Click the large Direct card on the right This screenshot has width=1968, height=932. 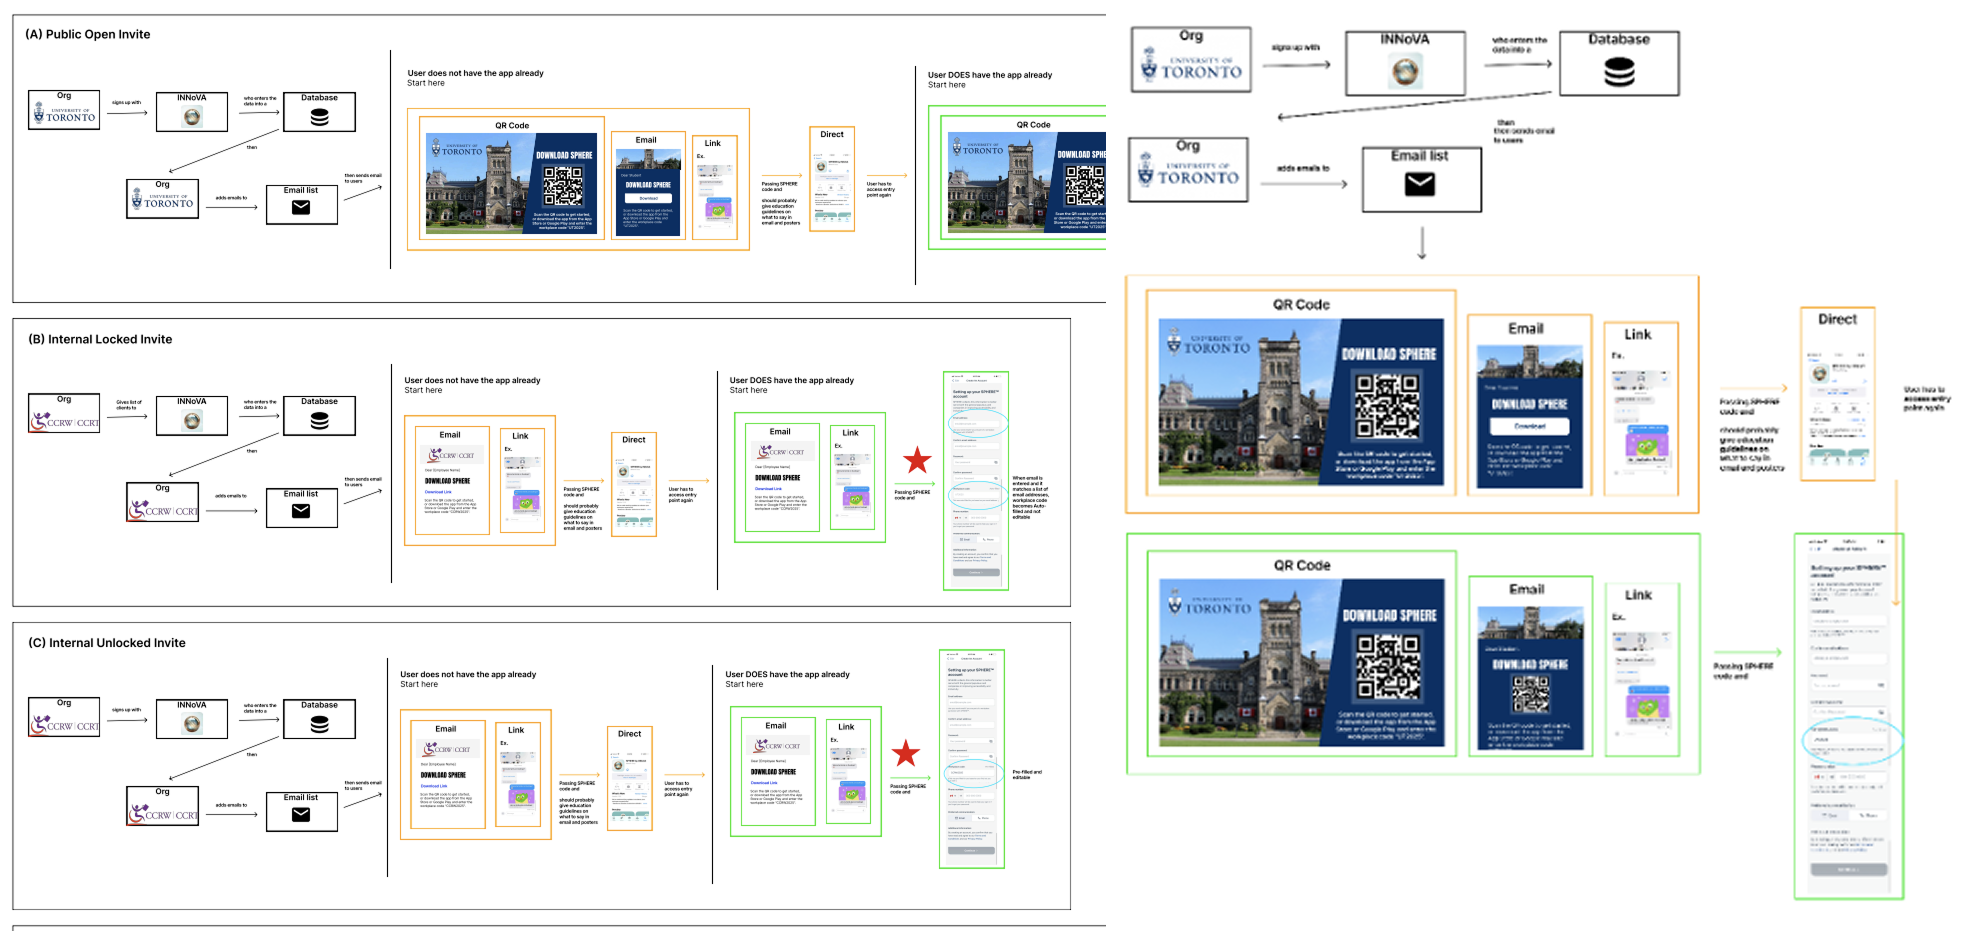(x=1837, y=395)
